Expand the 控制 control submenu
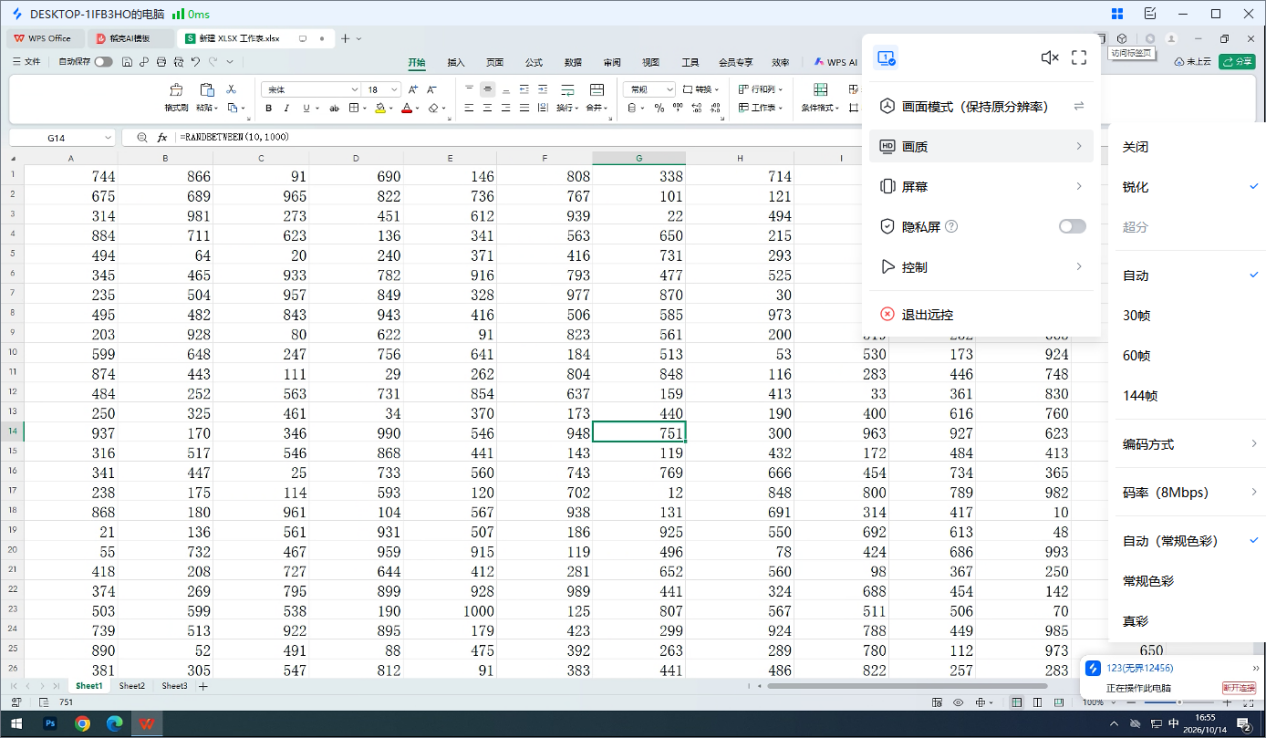1266x738 pixels. coord(982,267)
